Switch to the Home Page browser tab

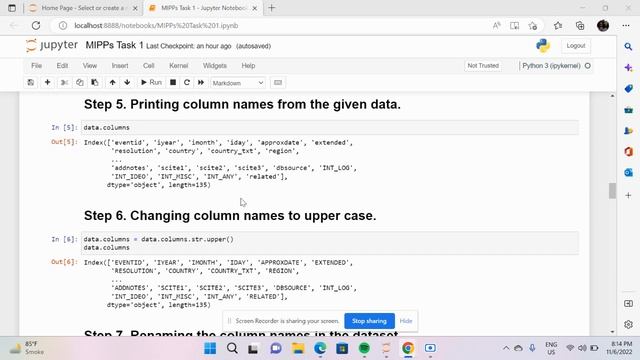point(78,8)
